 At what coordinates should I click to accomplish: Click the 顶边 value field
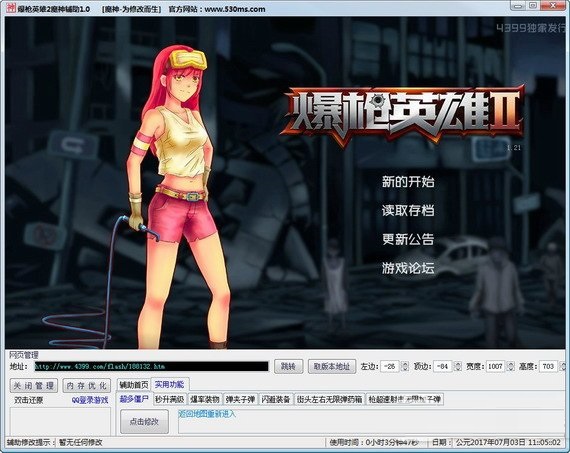pos(443,366)
